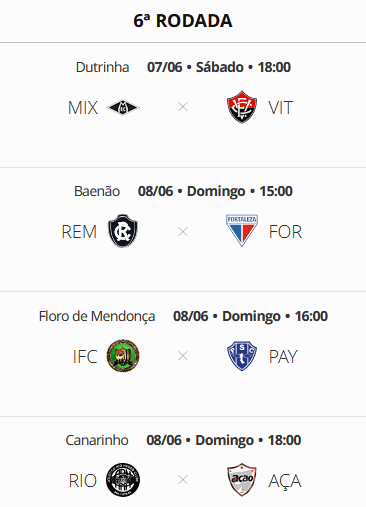366x507 pixels.
Task: Click the Vitória red-black shield crest
Action: [x=242, y=107]
